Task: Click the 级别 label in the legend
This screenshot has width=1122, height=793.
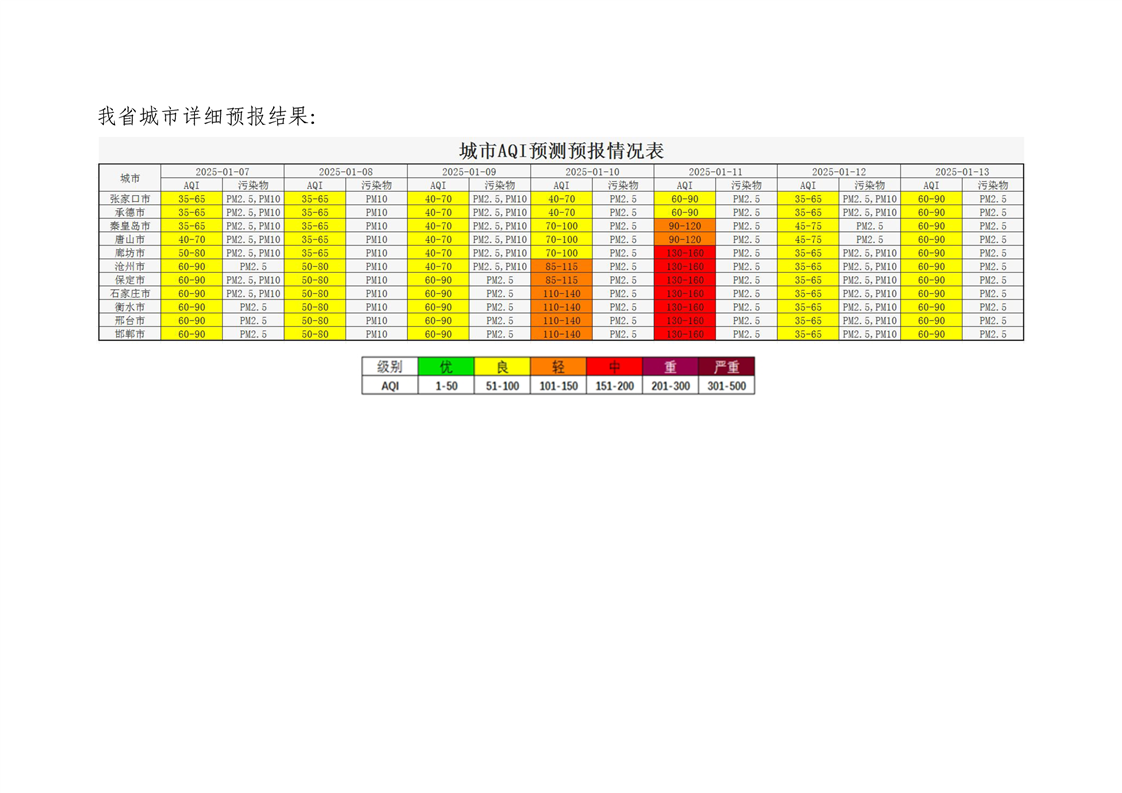Action: [x=390, y=367]
